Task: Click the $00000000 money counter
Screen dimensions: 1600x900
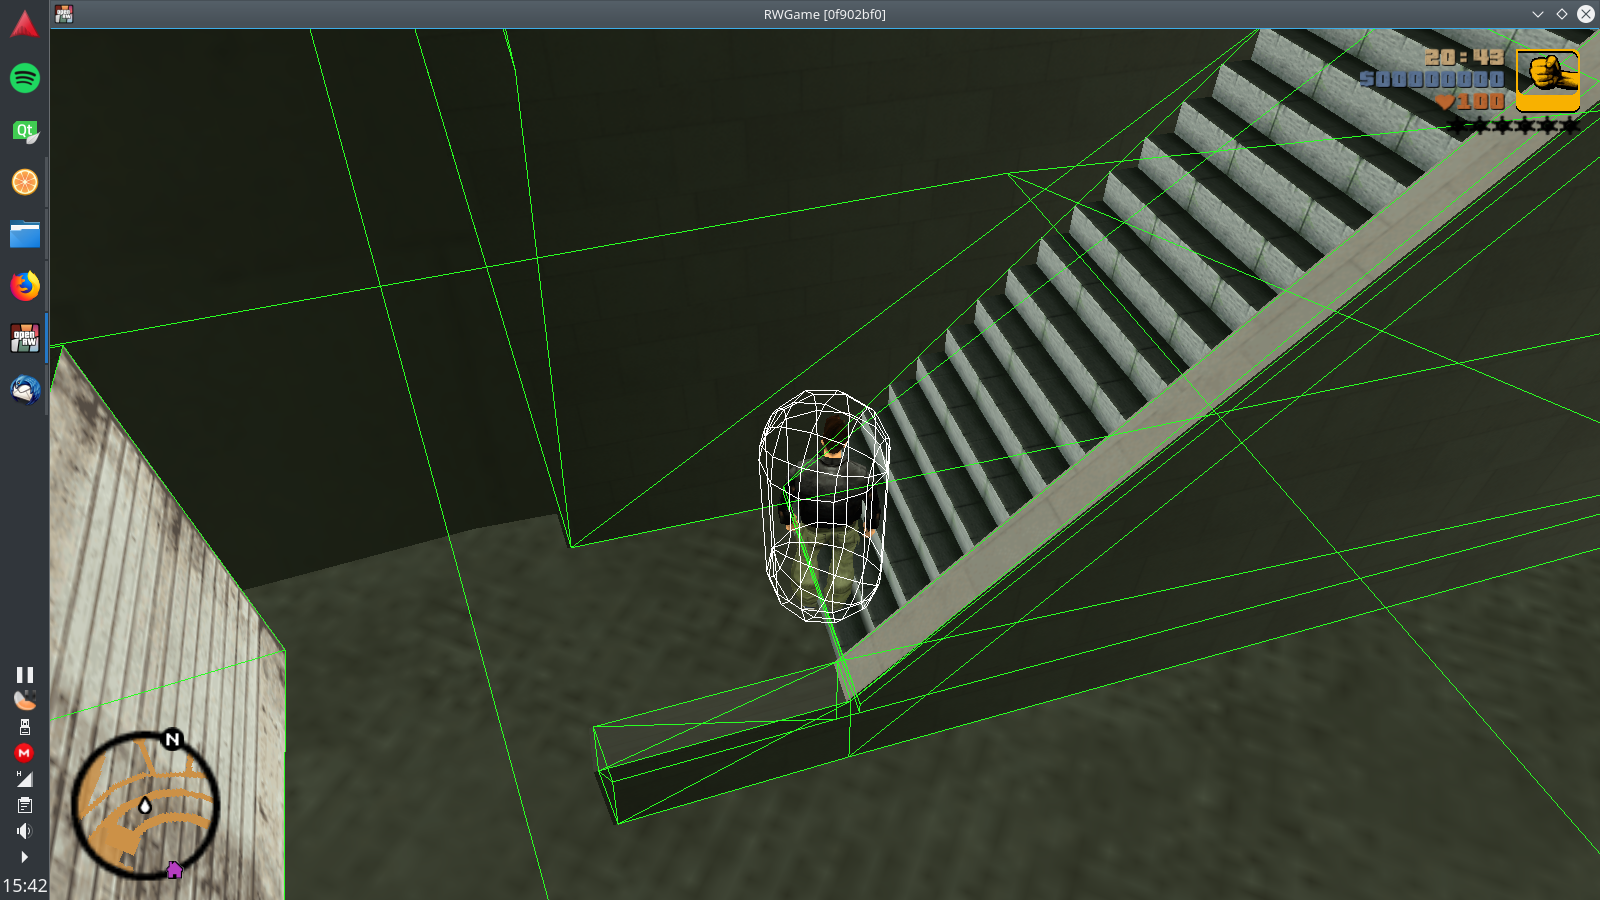Action: 1432,79
